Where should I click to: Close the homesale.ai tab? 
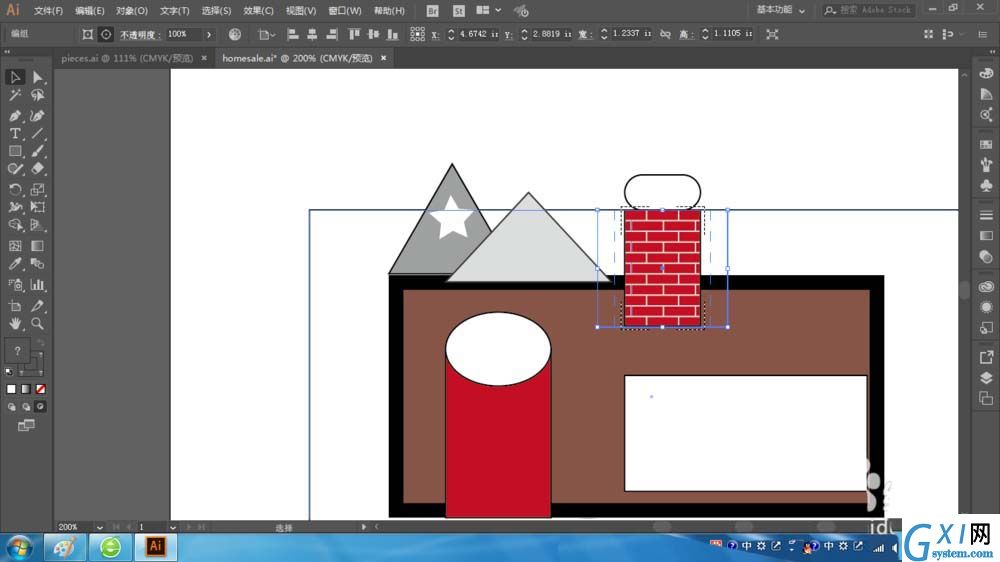383,58
